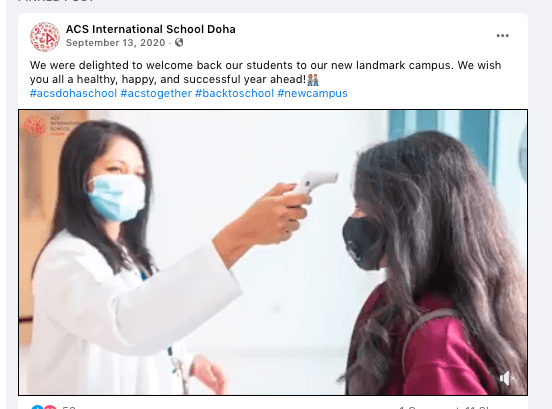Open ACS International School Doha profile picture
This screenshot has height=409, width=552.
[x=45, y=37]
